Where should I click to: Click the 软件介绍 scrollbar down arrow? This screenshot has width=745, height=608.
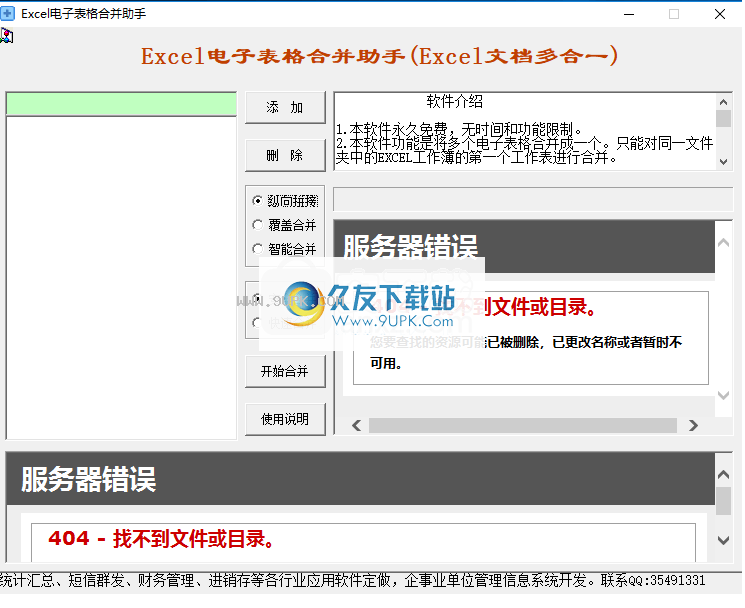tap(723, 162)
